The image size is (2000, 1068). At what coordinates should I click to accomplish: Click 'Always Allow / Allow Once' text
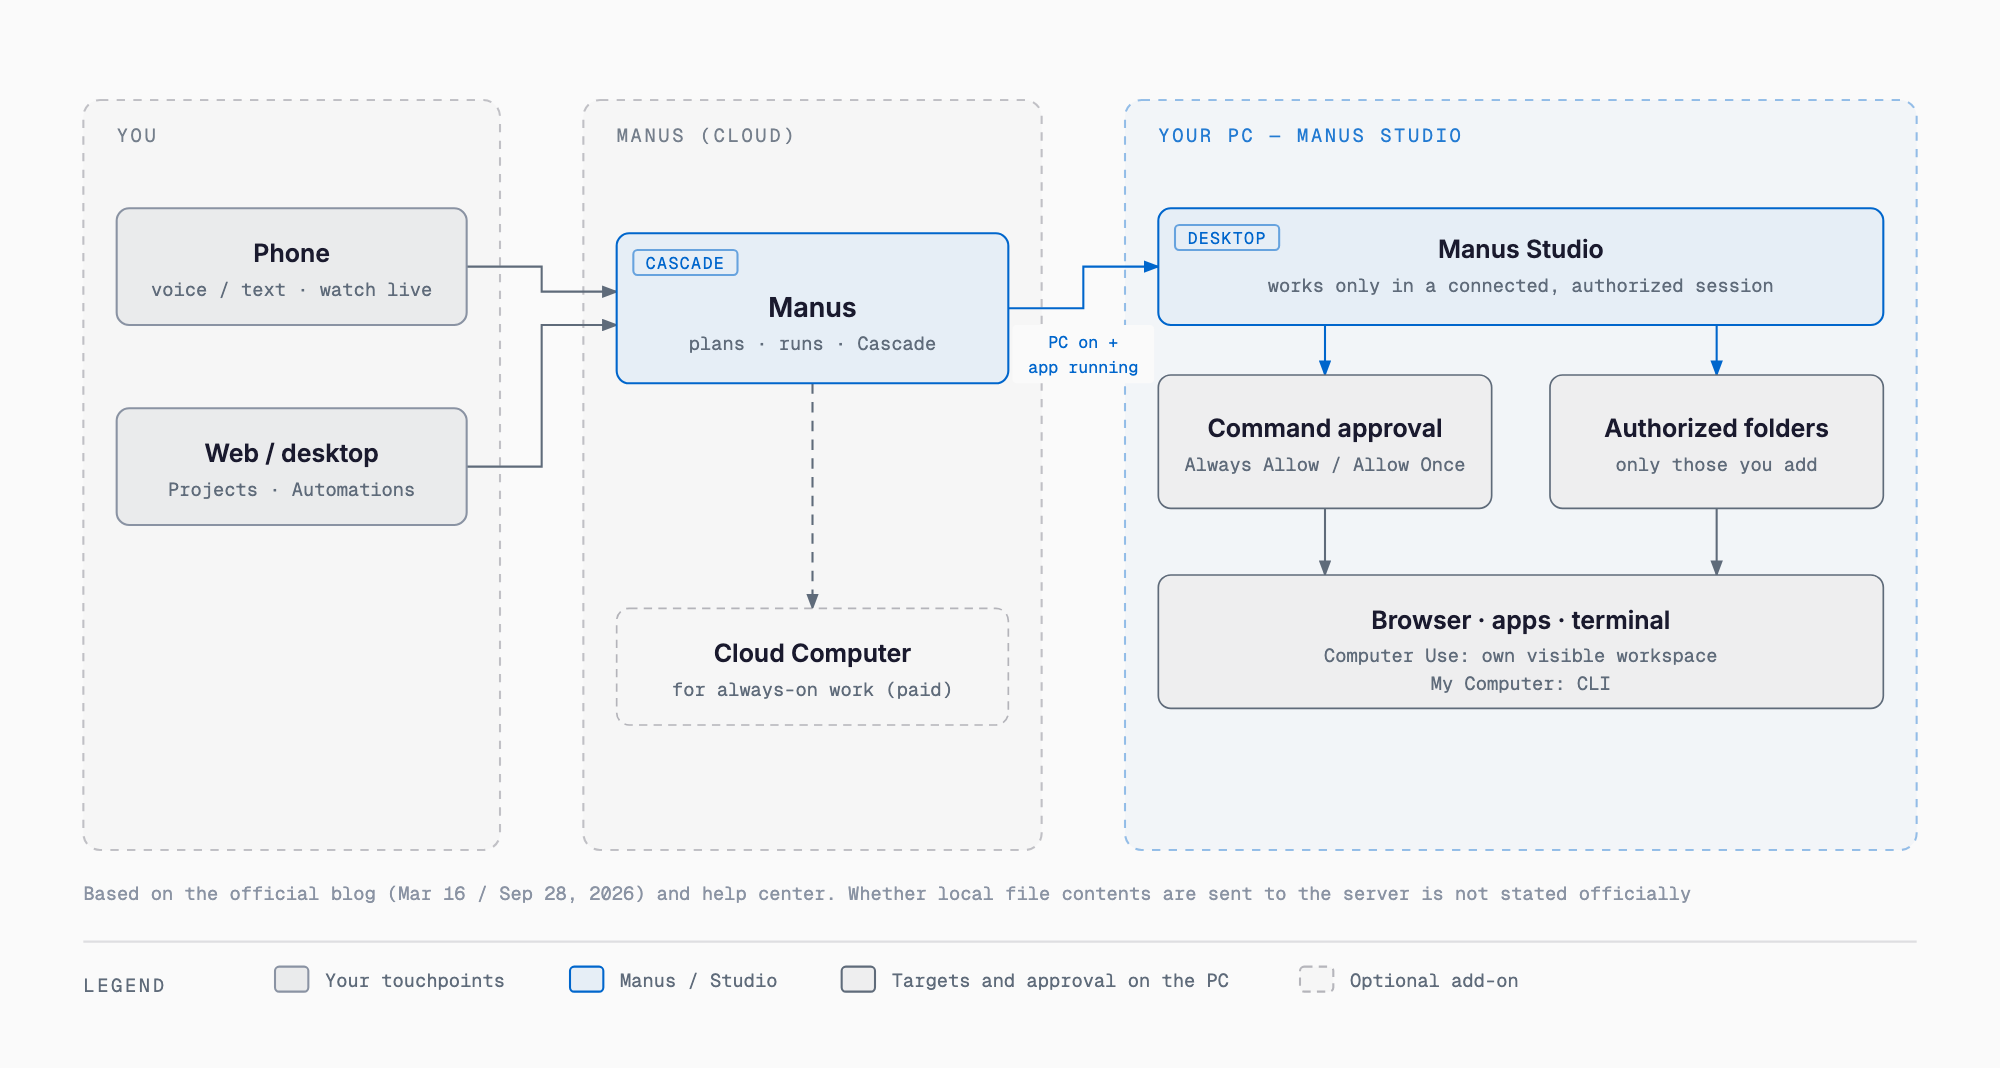1324,465
